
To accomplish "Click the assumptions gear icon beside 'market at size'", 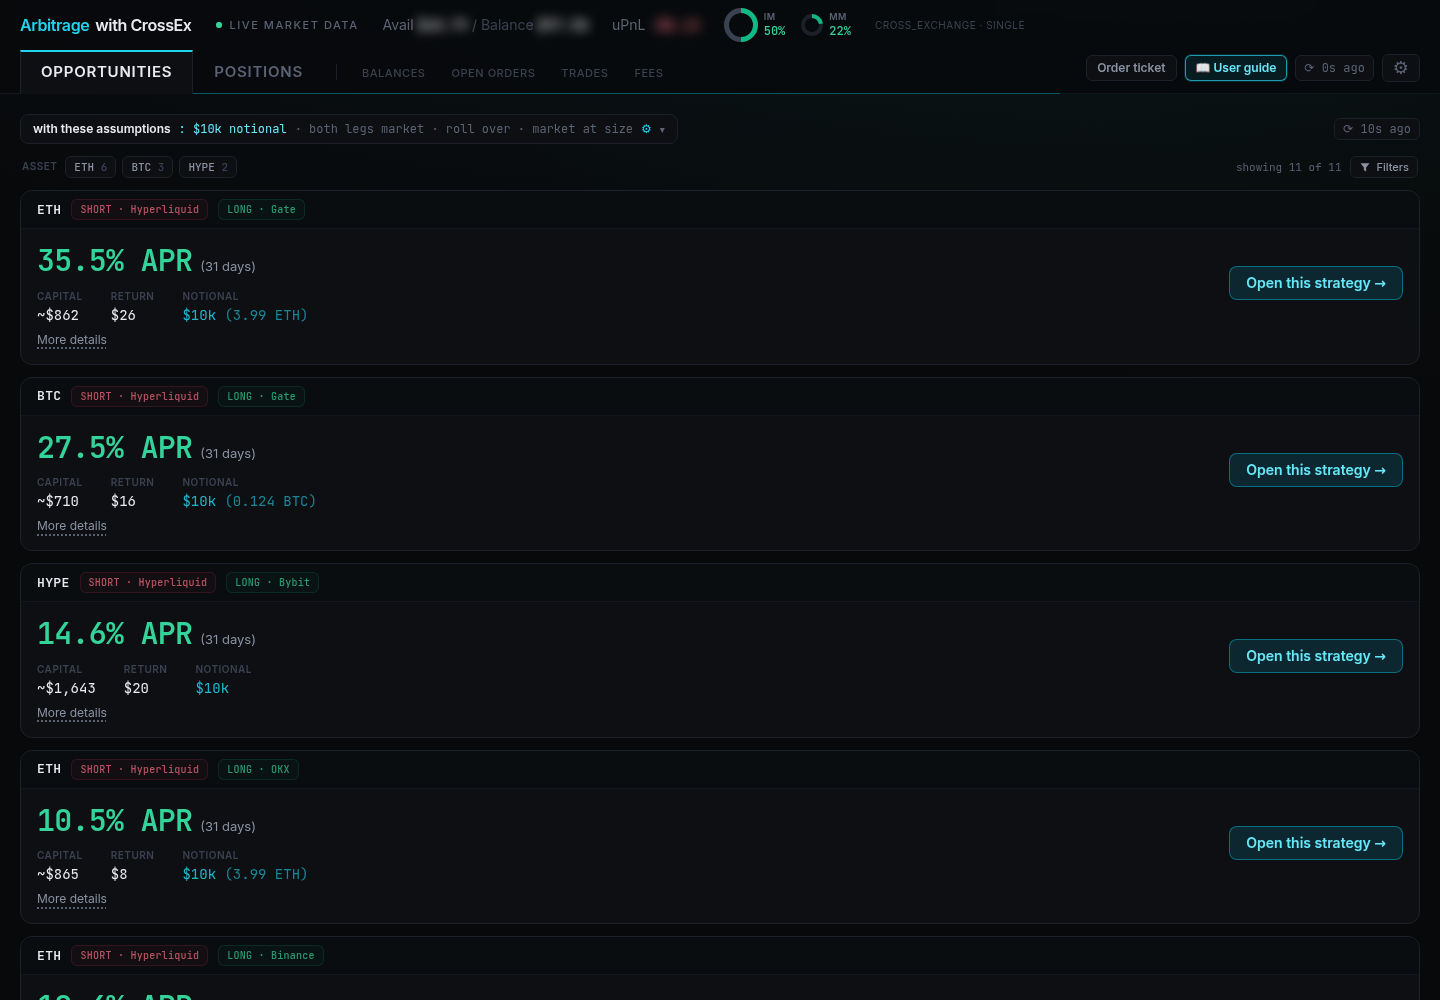I will [x=646, y=129].
